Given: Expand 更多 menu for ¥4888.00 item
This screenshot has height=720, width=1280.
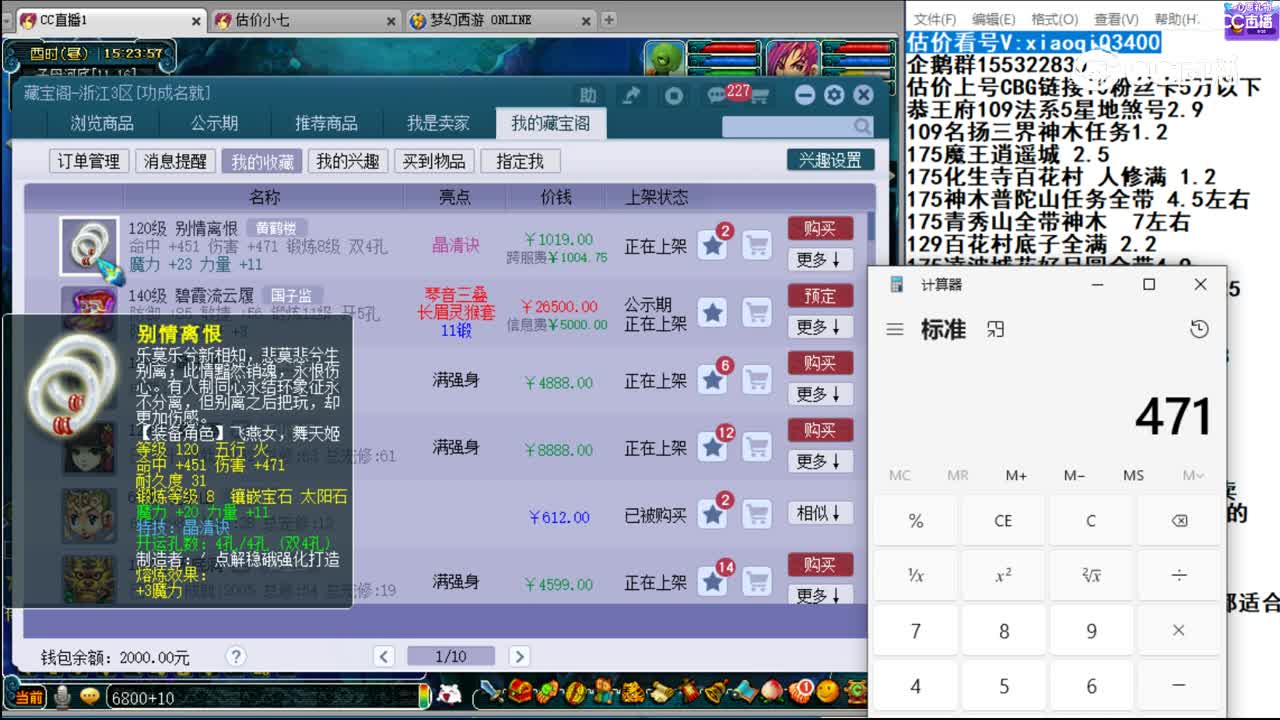Looking at the screenshot, I should pyautogui.click(x=820, y=394).
